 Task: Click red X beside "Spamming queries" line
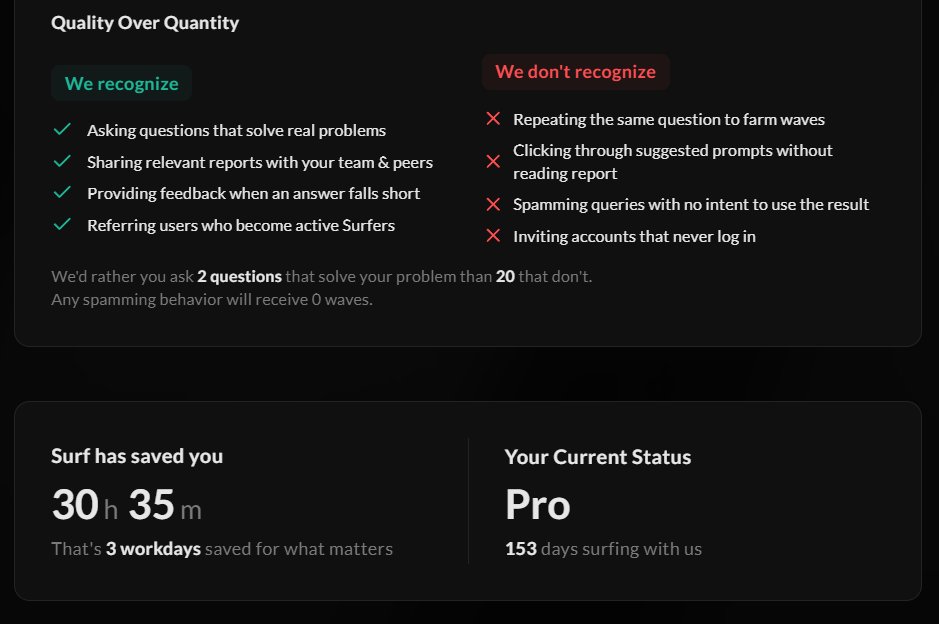pos(492,204)
